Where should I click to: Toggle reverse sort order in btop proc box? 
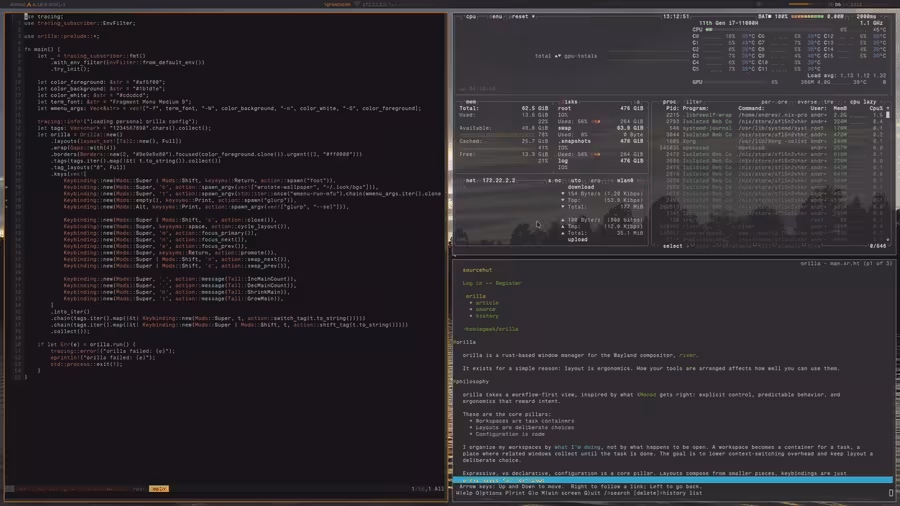point(806,102)
